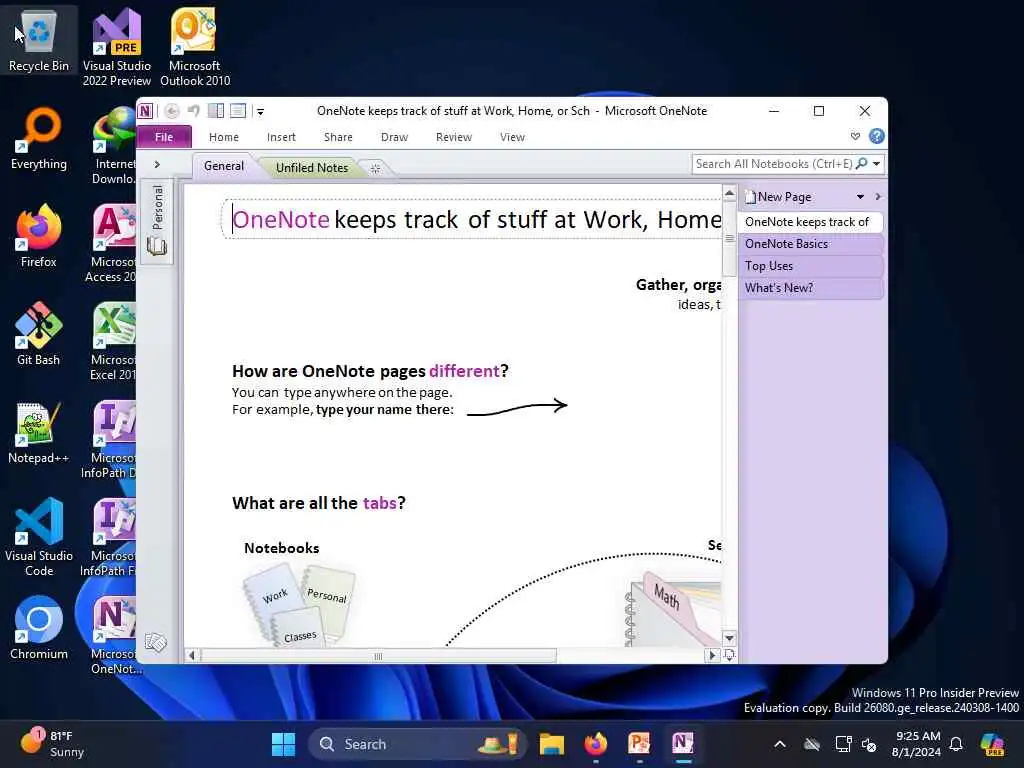Open Visual Studio Code desktop shortcut

click(x=39, y=537)
